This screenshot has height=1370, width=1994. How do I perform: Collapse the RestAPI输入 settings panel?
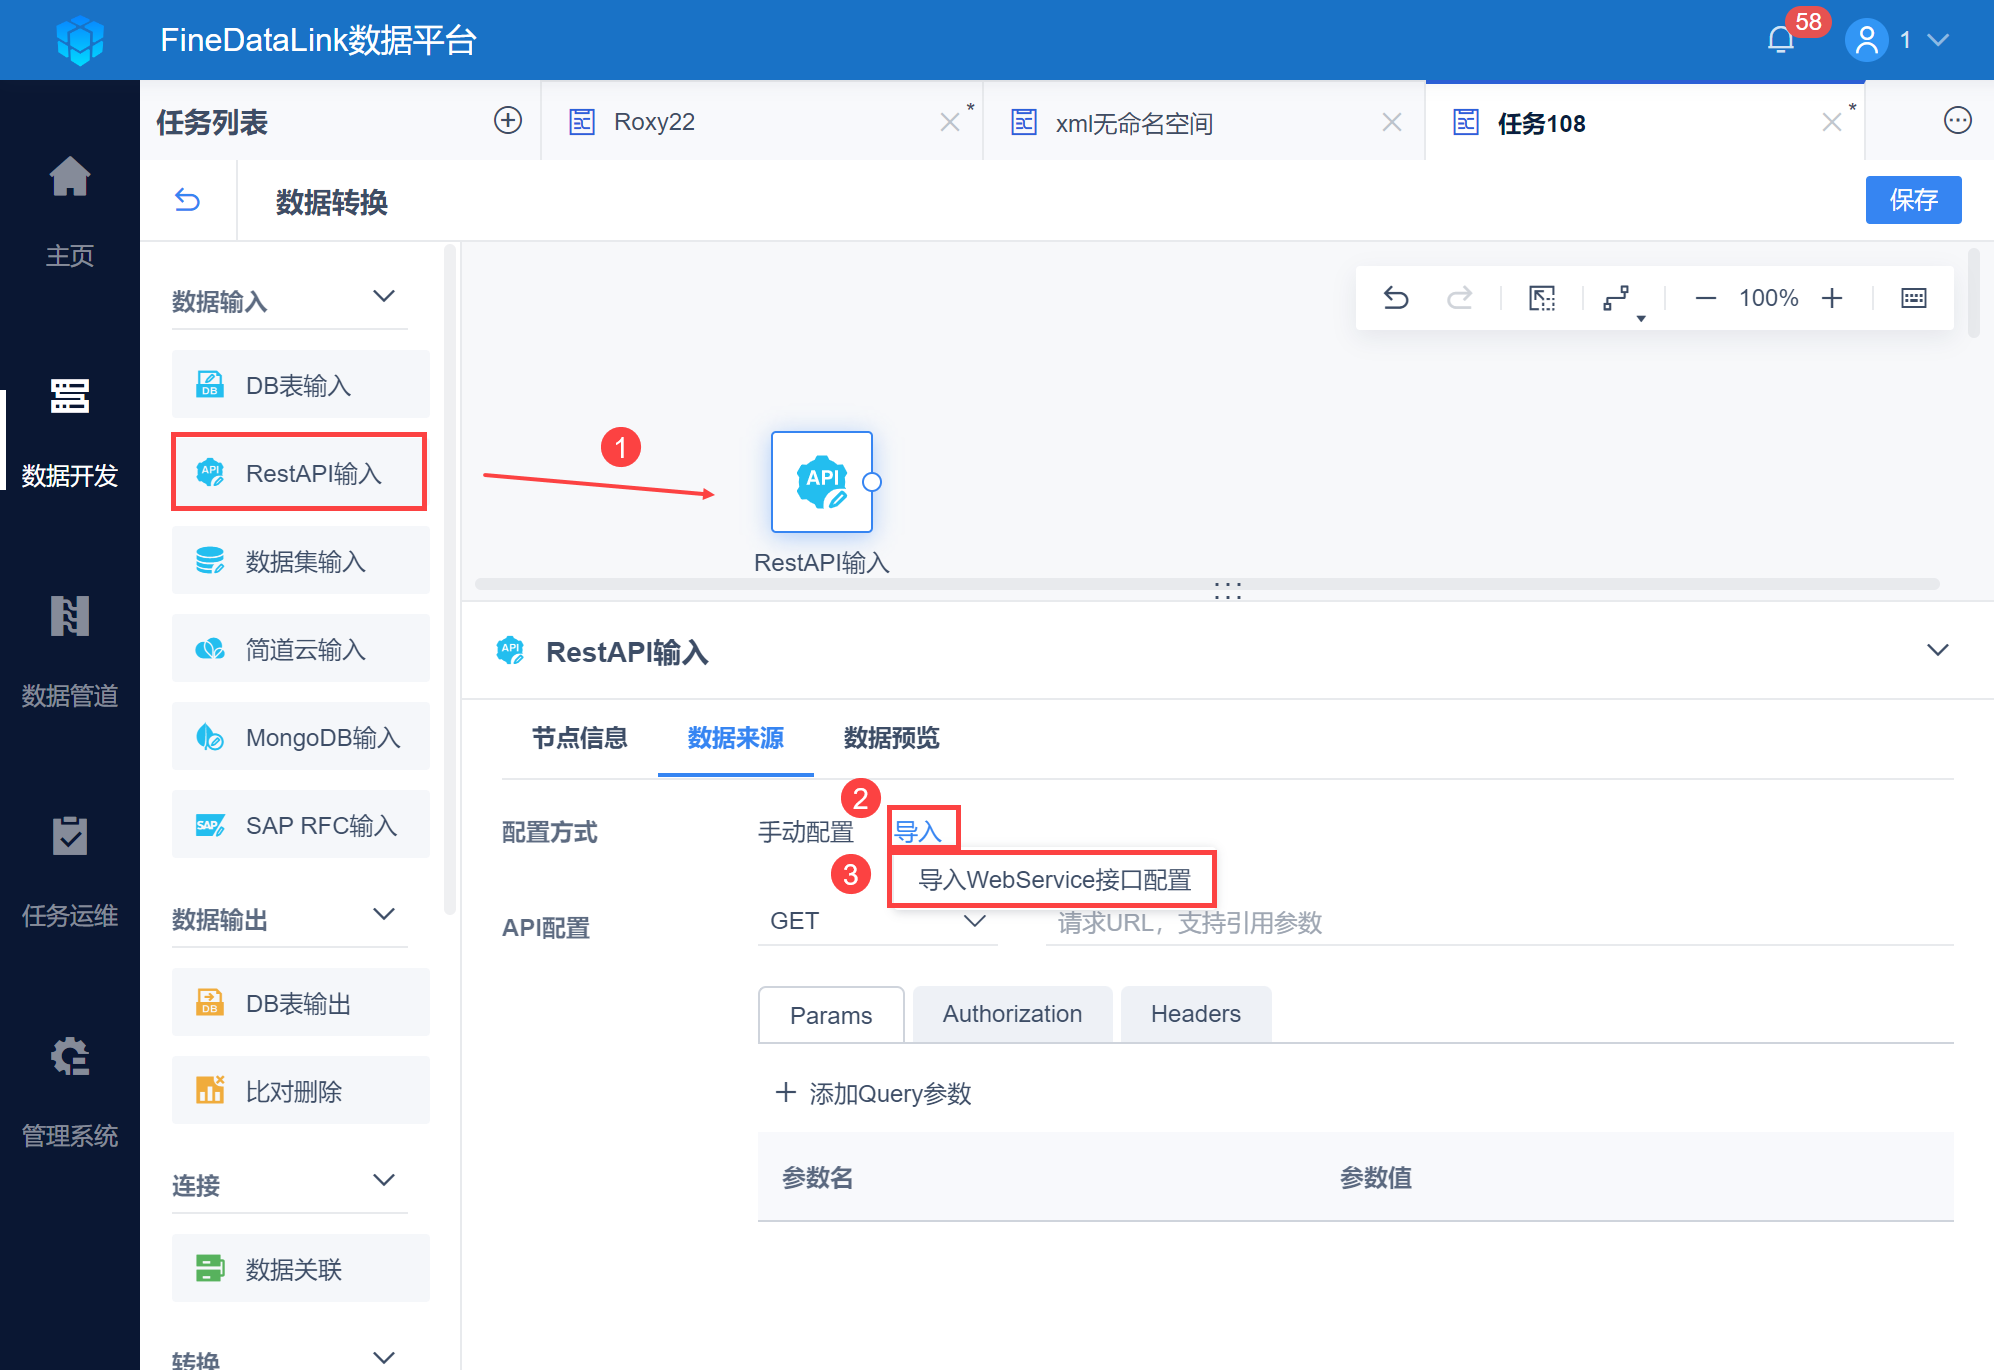click(x=1937, y=651)
